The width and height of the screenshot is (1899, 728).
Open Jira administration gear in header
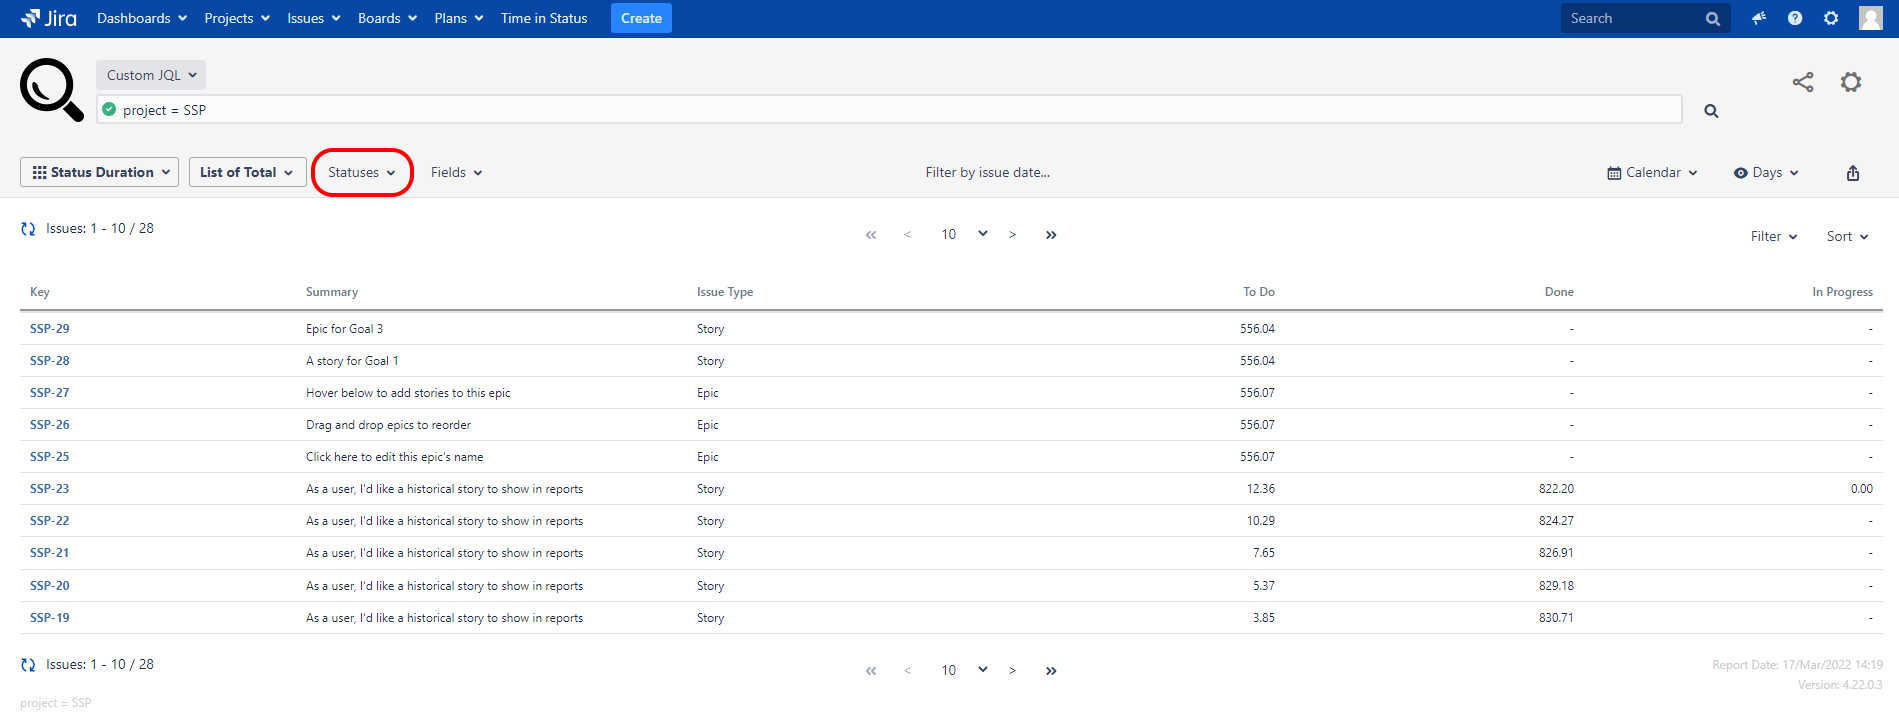pyautogui.click(x=1830, y=18)
